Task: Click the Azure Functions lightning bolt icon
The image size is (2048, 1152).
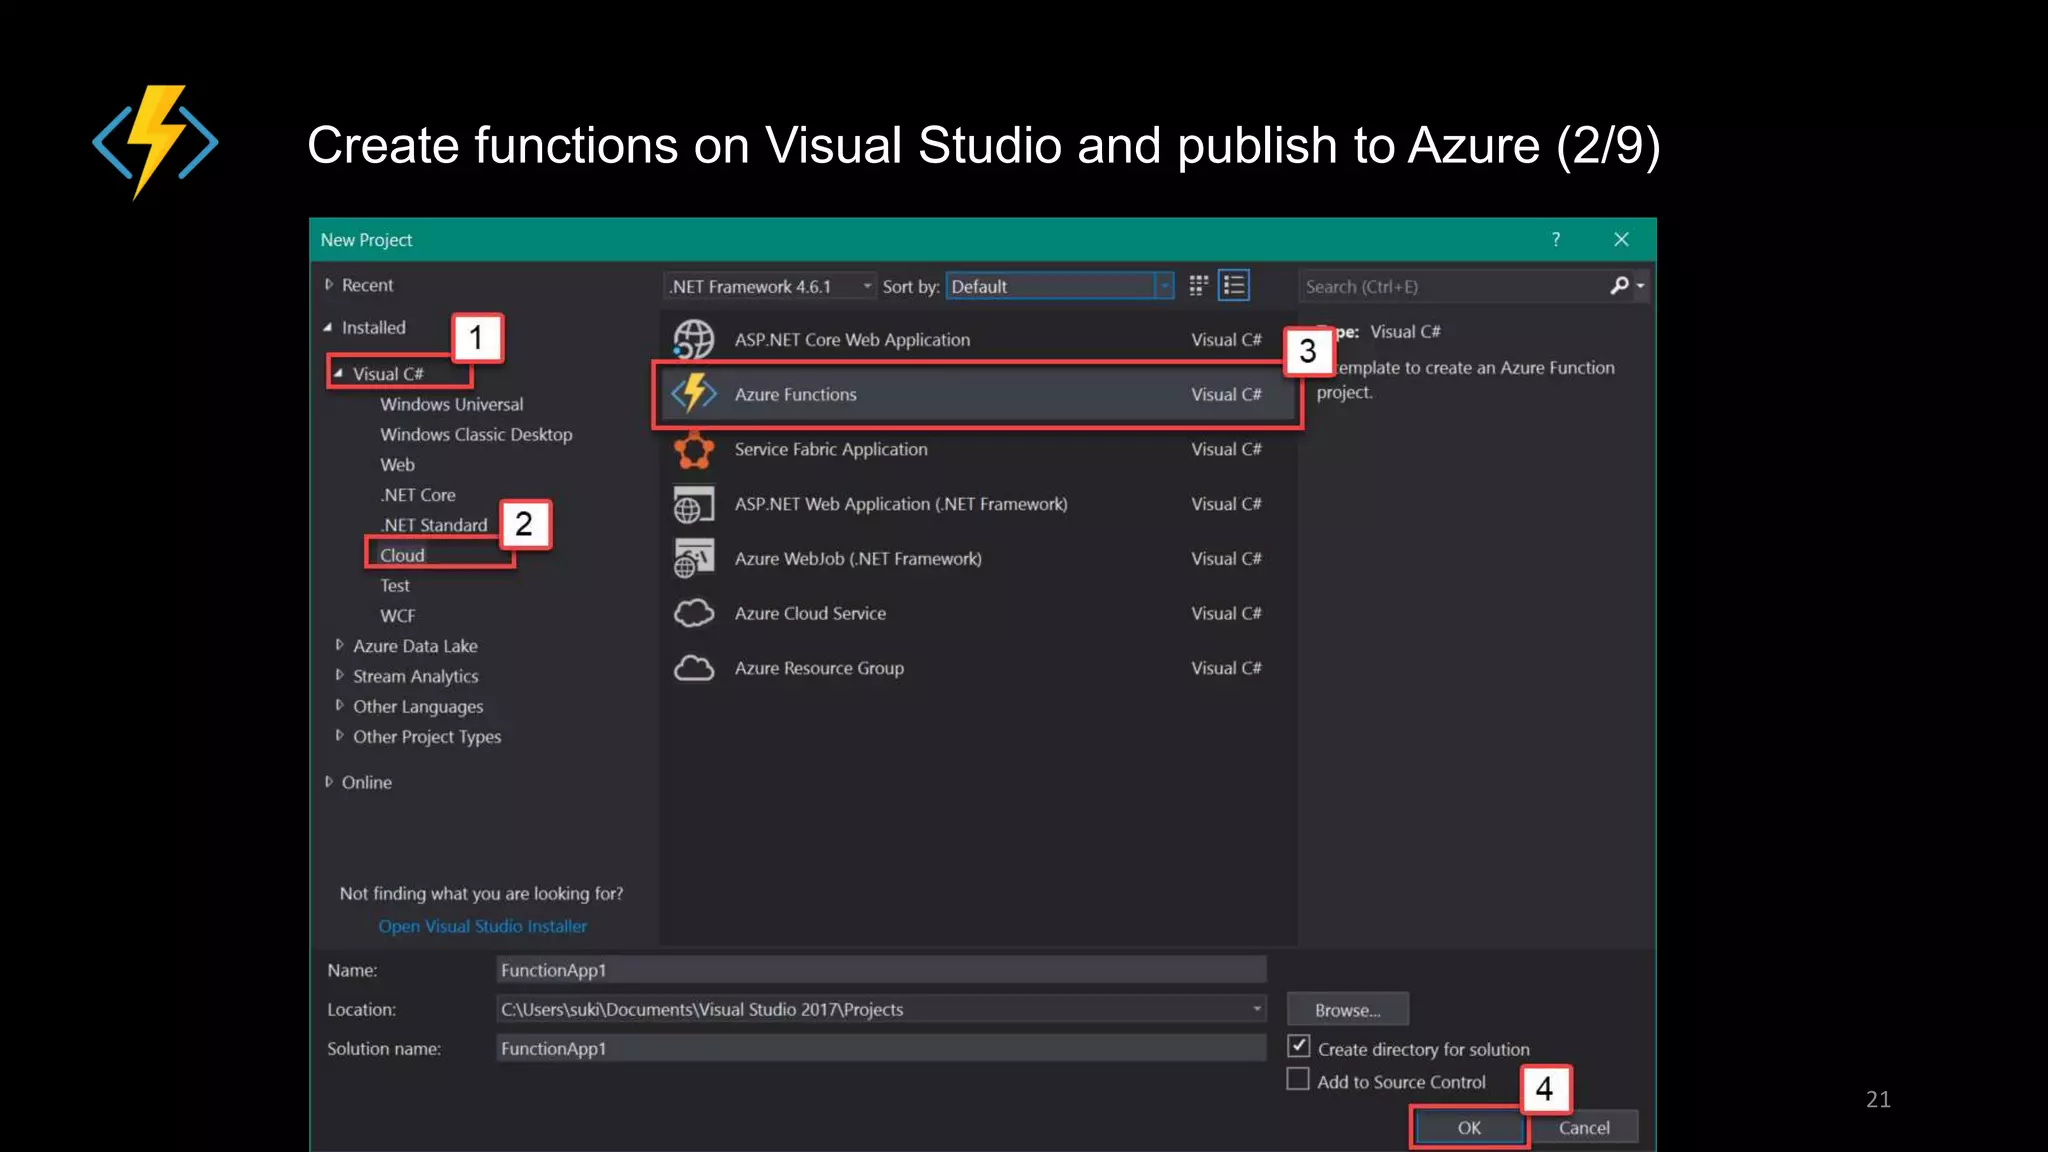Action: click(x=693, y=394)
